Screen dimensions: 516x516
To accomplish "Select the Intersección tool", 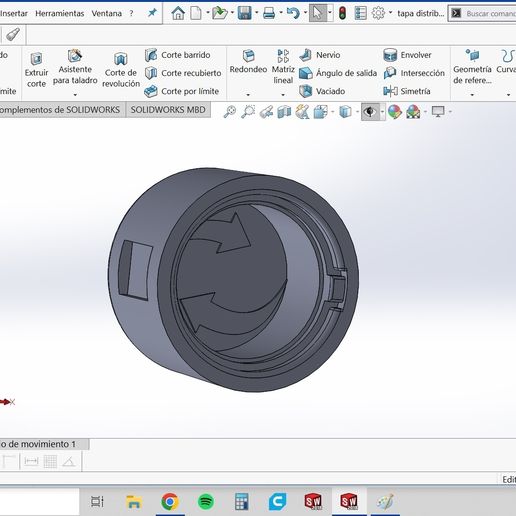I will pyautogui.click(x=414, y=73).
